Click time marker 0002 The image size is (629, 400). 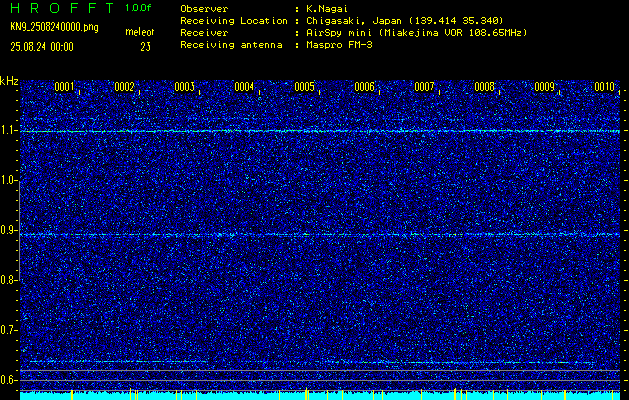pos(124,87)
